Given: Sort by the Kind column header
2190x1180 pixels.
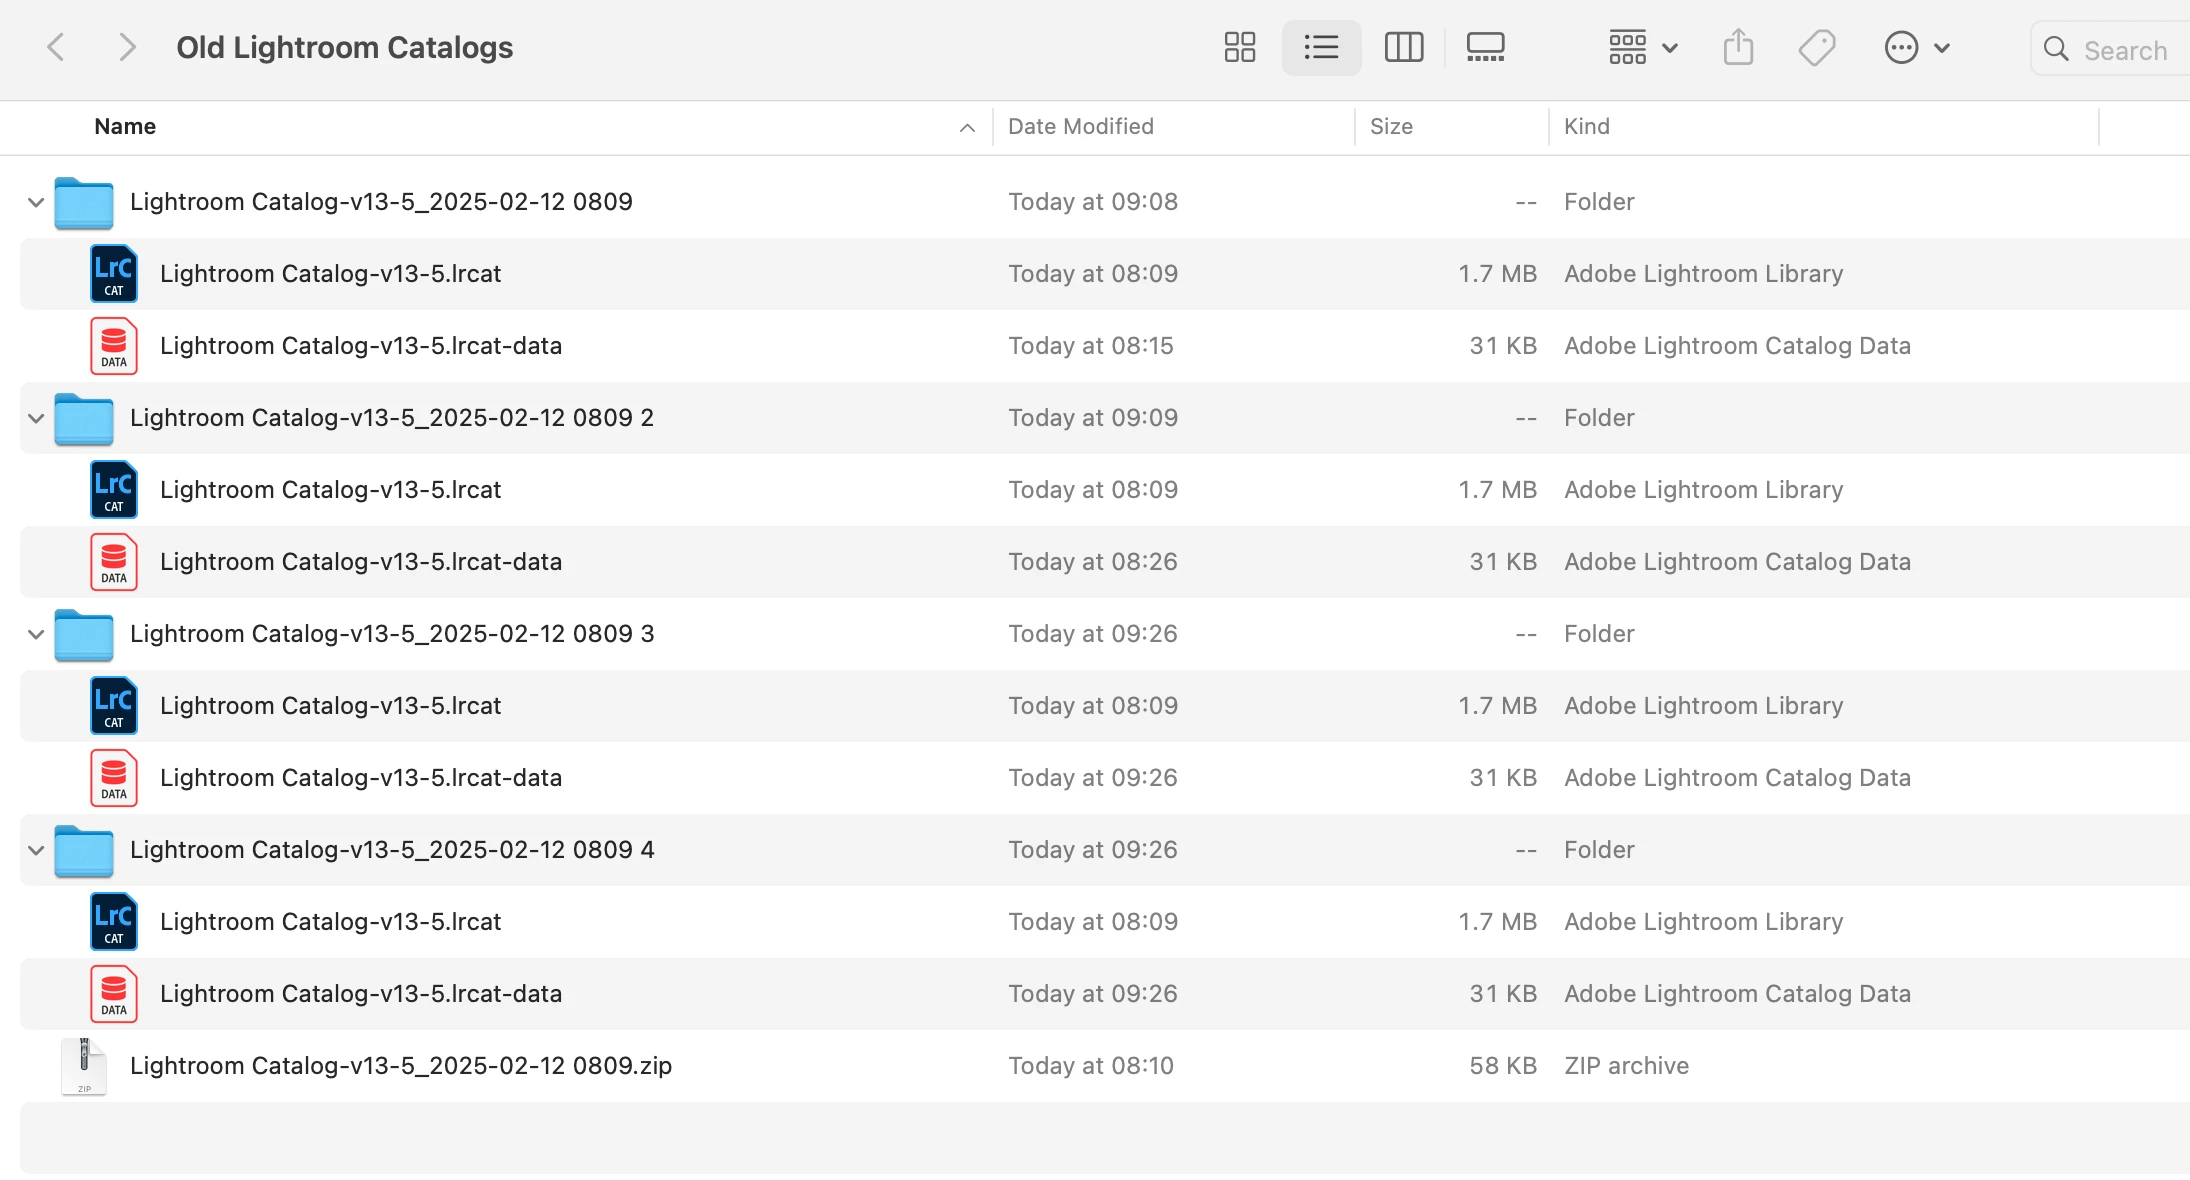Looking at the screenshot, I should click(1586, 127).
